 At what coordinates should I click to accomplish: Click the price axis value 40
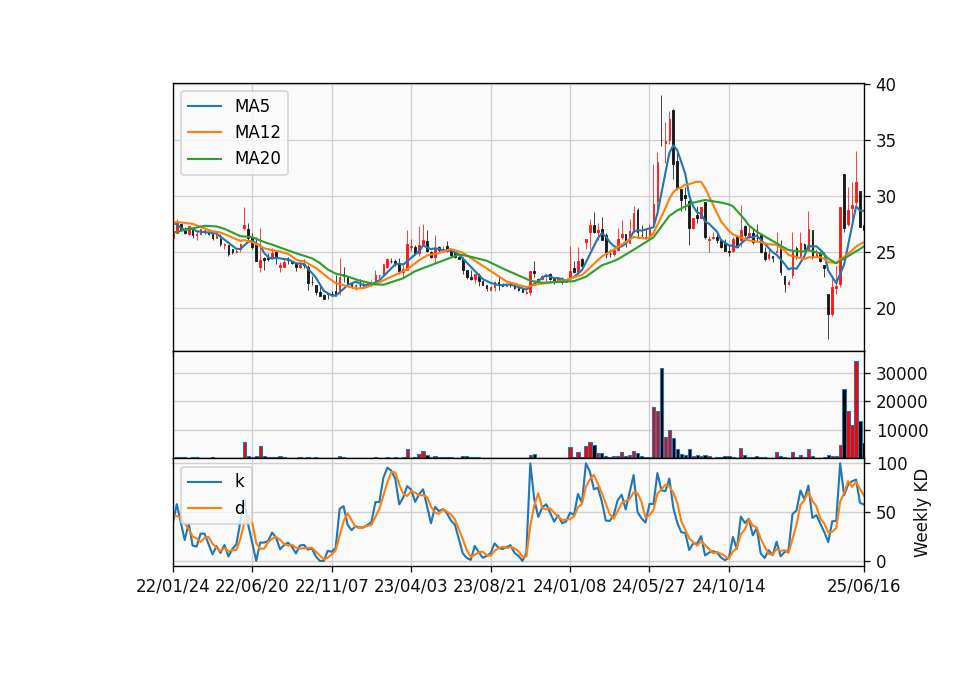(x=885, y=85)
